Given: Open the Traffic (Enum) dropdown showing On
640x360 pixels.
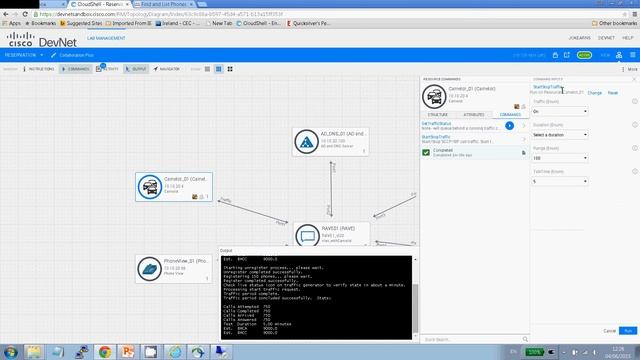Looking at the screenshot, I should 560,111.
